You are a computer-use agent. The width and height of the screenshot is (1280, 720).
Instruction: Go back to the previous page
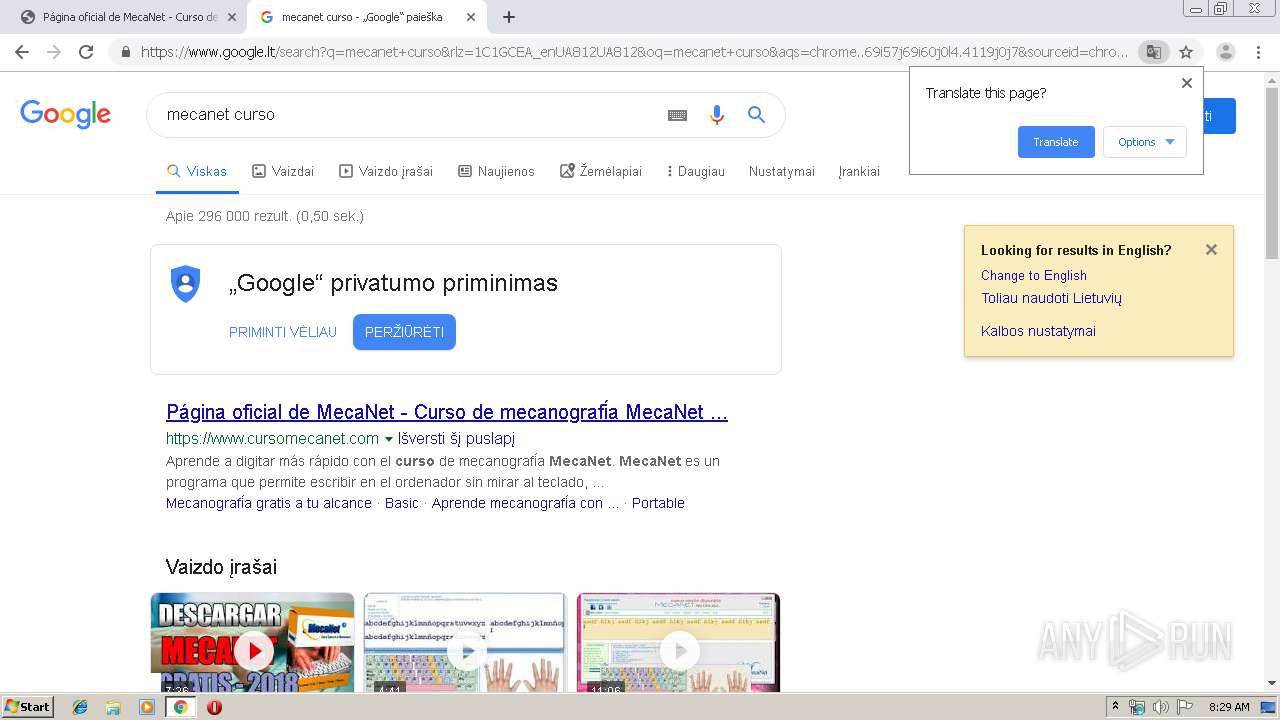pyautogui.click(x=22, y=52)
